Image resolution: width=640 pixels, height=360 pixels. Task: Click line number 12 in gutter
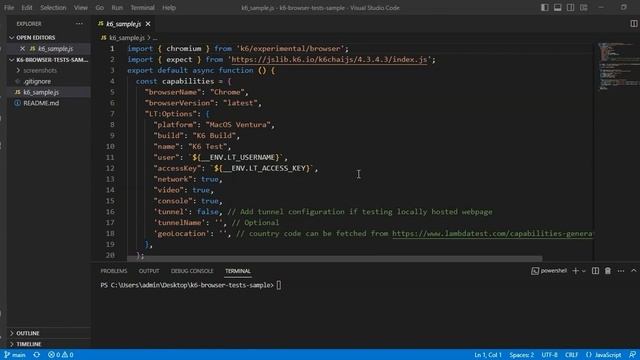coord(110,168)
